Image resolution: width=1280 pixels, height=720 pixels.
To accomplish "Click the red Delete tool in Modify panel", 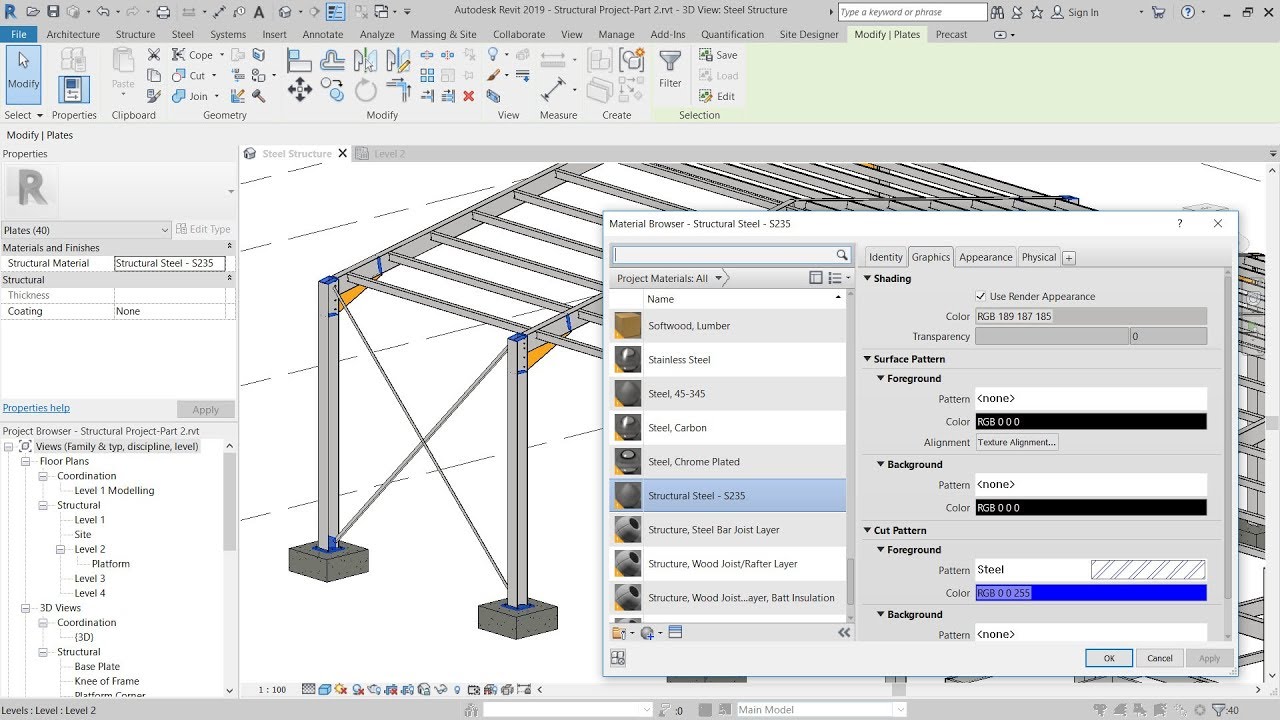I will point(469,96).
